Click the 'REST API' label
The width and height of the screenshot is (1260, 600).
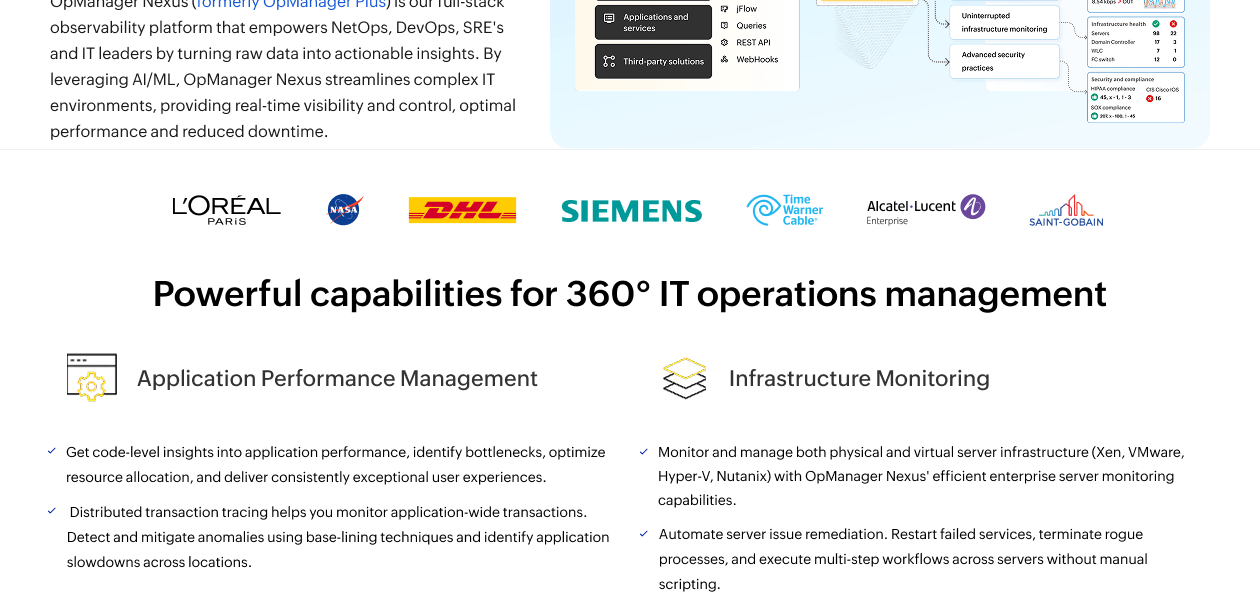tap(753, 42)
